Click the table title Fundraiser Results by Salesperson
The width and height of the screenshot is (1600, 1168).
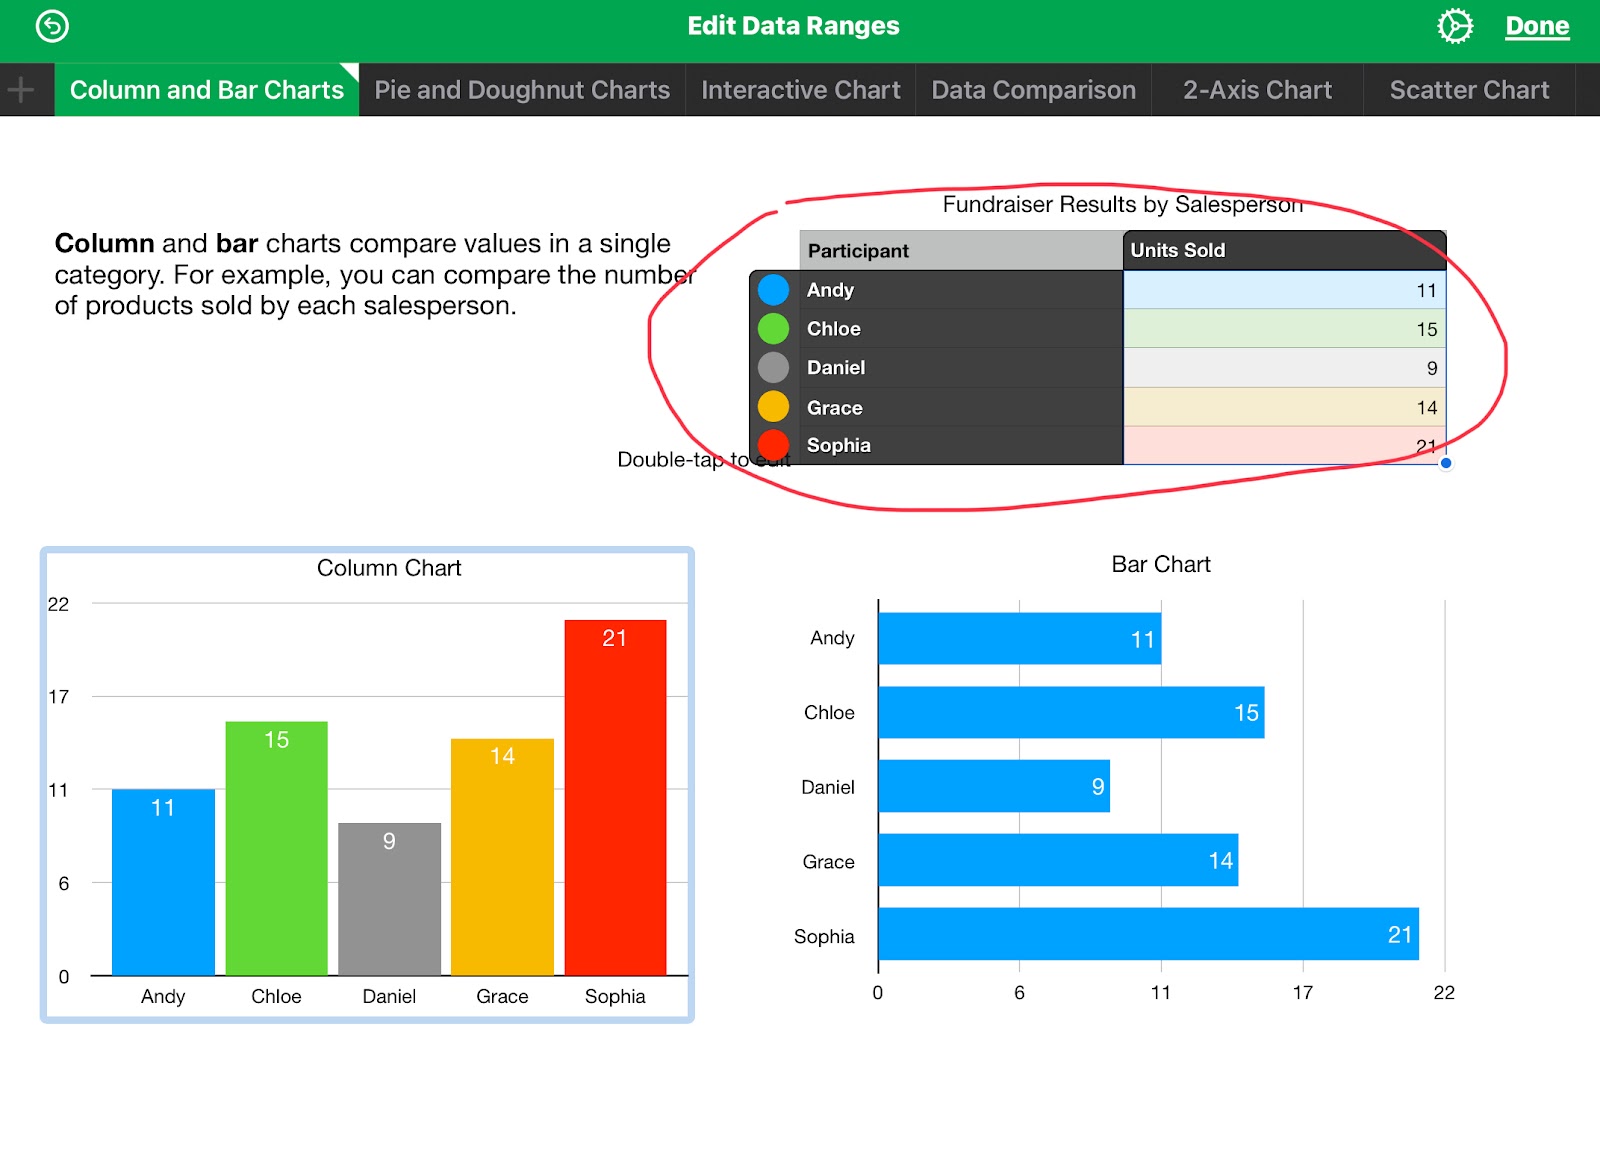(x=1122, y=205)
